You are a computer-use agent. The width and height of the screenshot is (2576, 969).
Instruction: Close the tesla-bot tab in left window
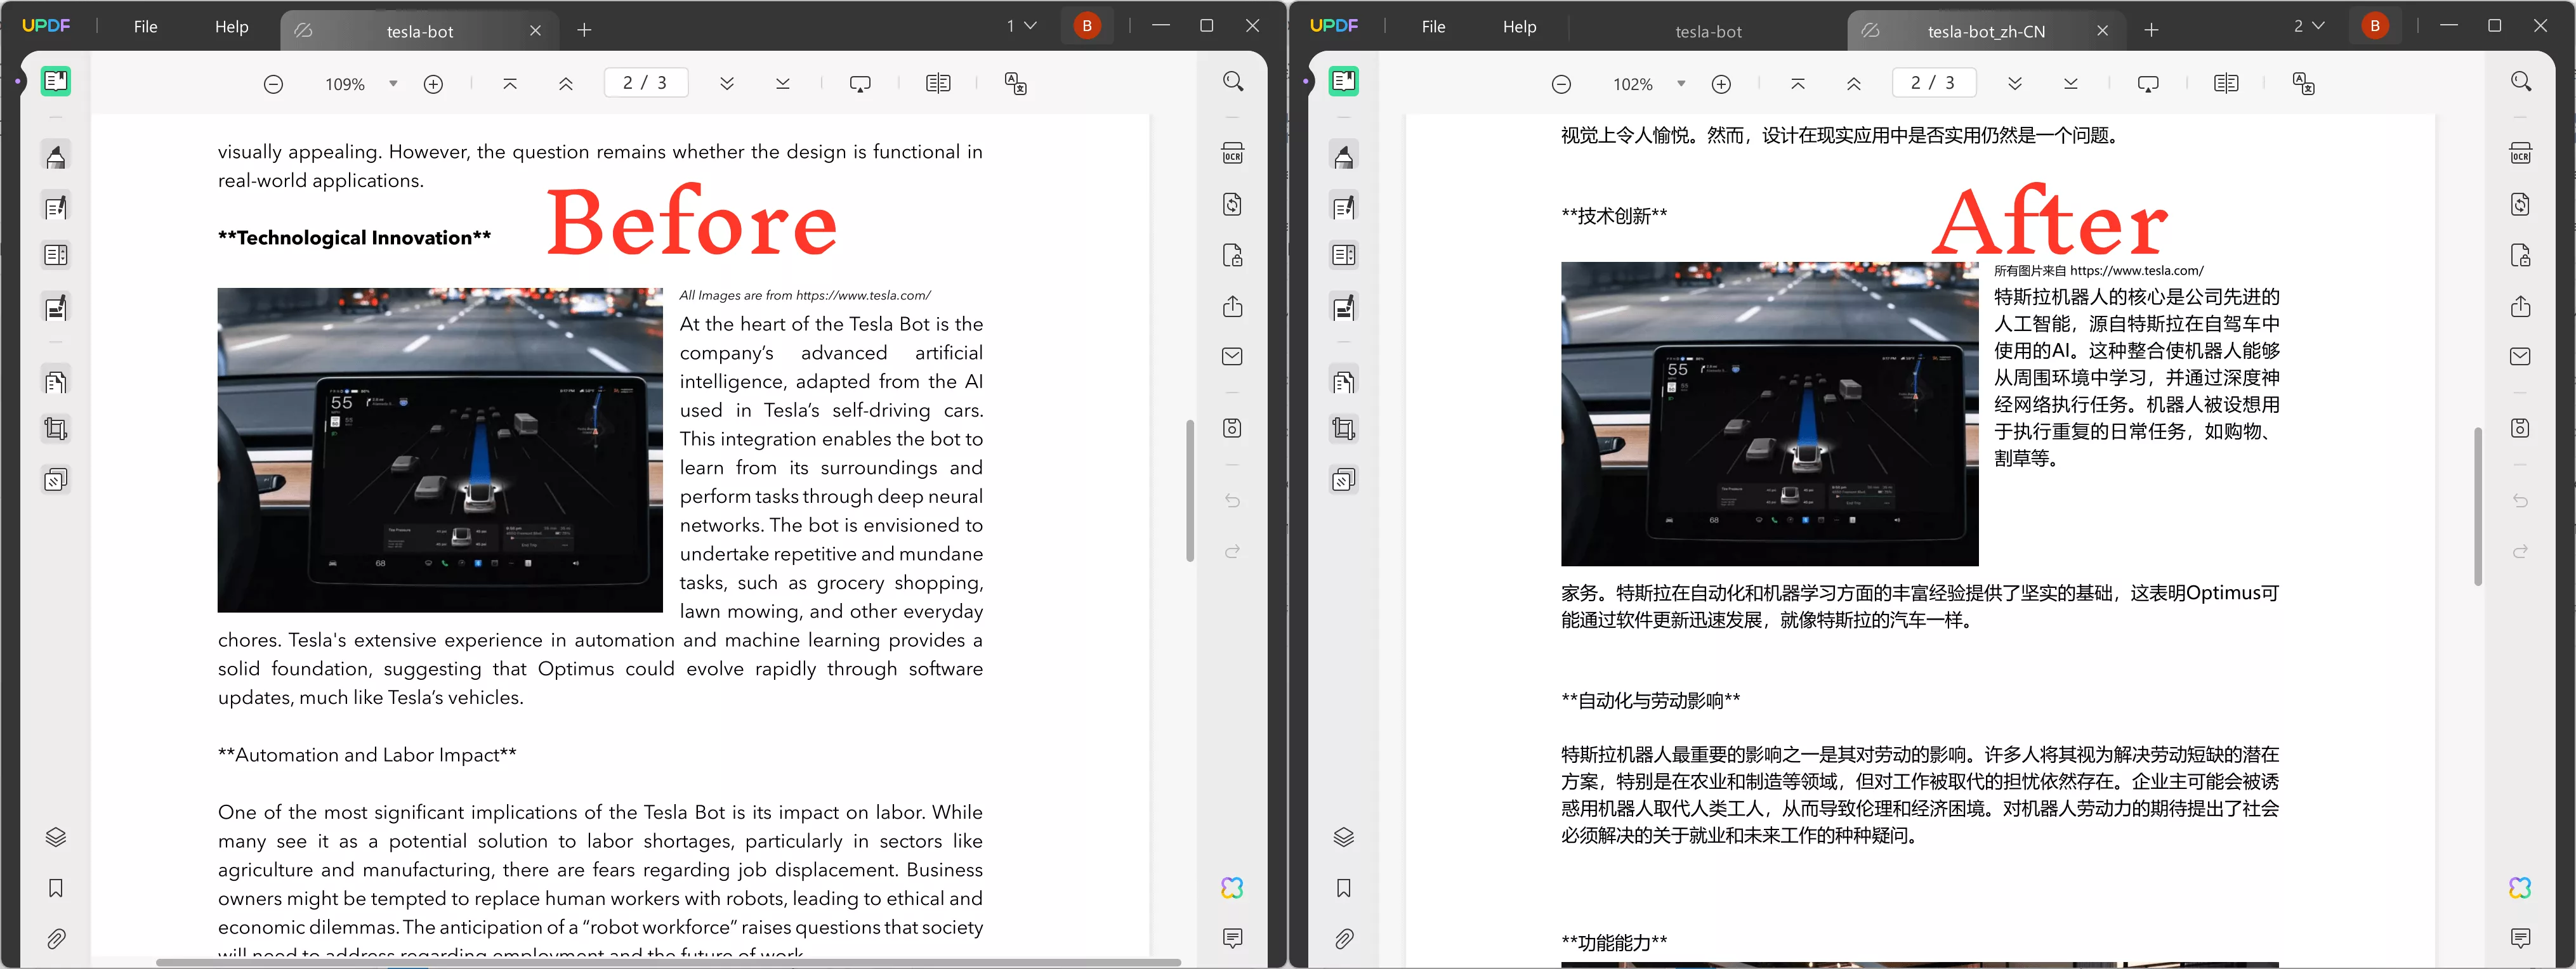535,31
